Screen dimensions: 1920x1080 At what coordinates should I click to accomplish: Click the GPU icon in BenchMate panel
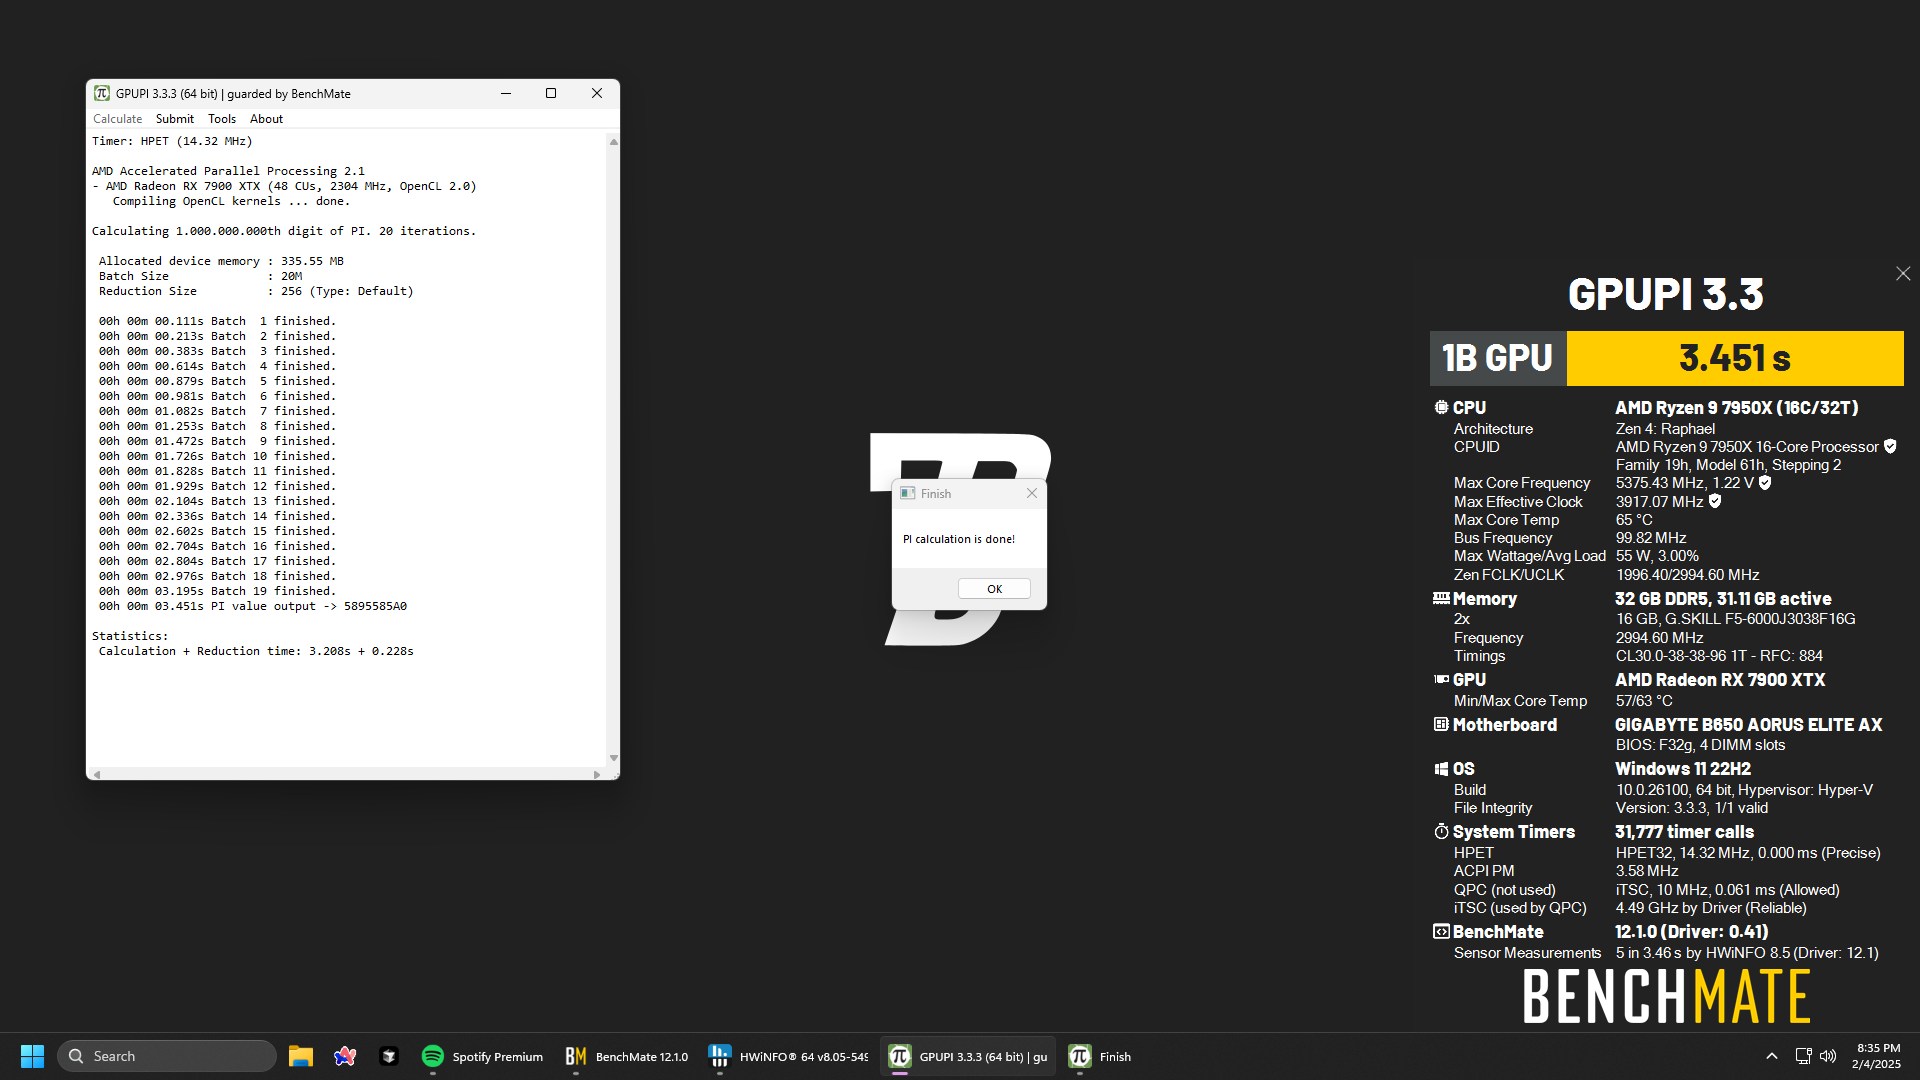point(1441,679)
